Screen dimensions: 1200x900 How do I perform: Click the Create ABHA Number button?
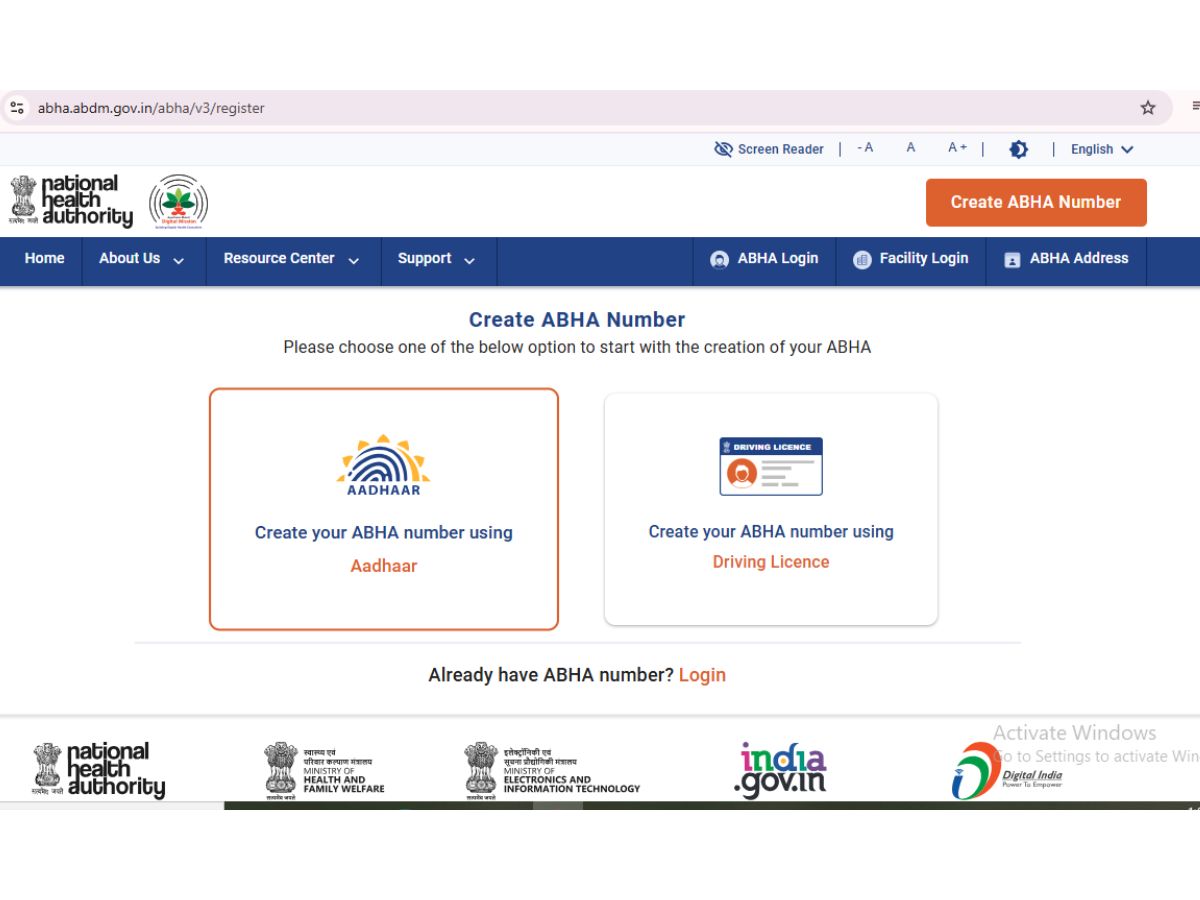point(1035,202)
